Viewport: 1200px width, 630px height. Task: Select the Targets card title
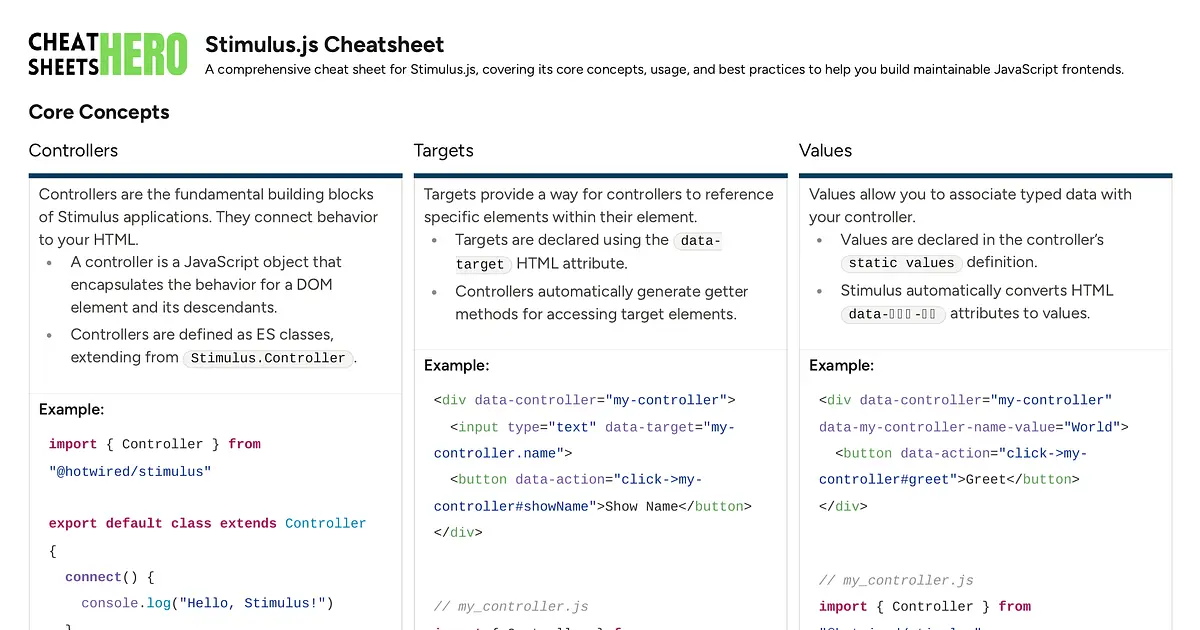click(x=443, y=151)
